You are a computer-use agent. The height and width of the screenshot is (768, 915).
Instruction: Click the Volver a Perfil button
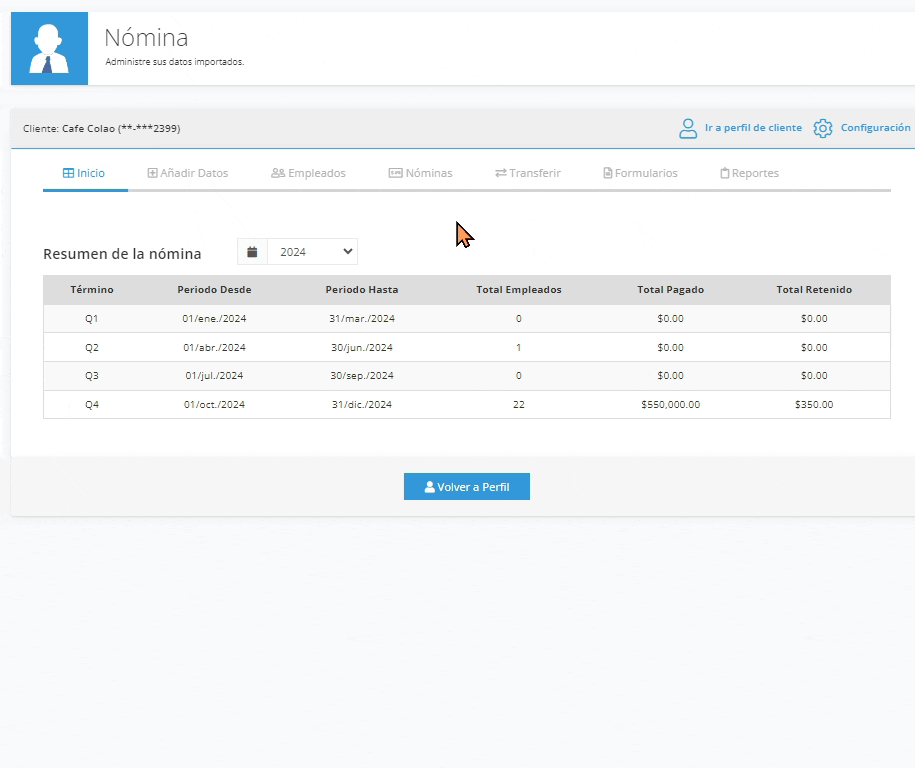pyautogui.click(x=467, y=487)
